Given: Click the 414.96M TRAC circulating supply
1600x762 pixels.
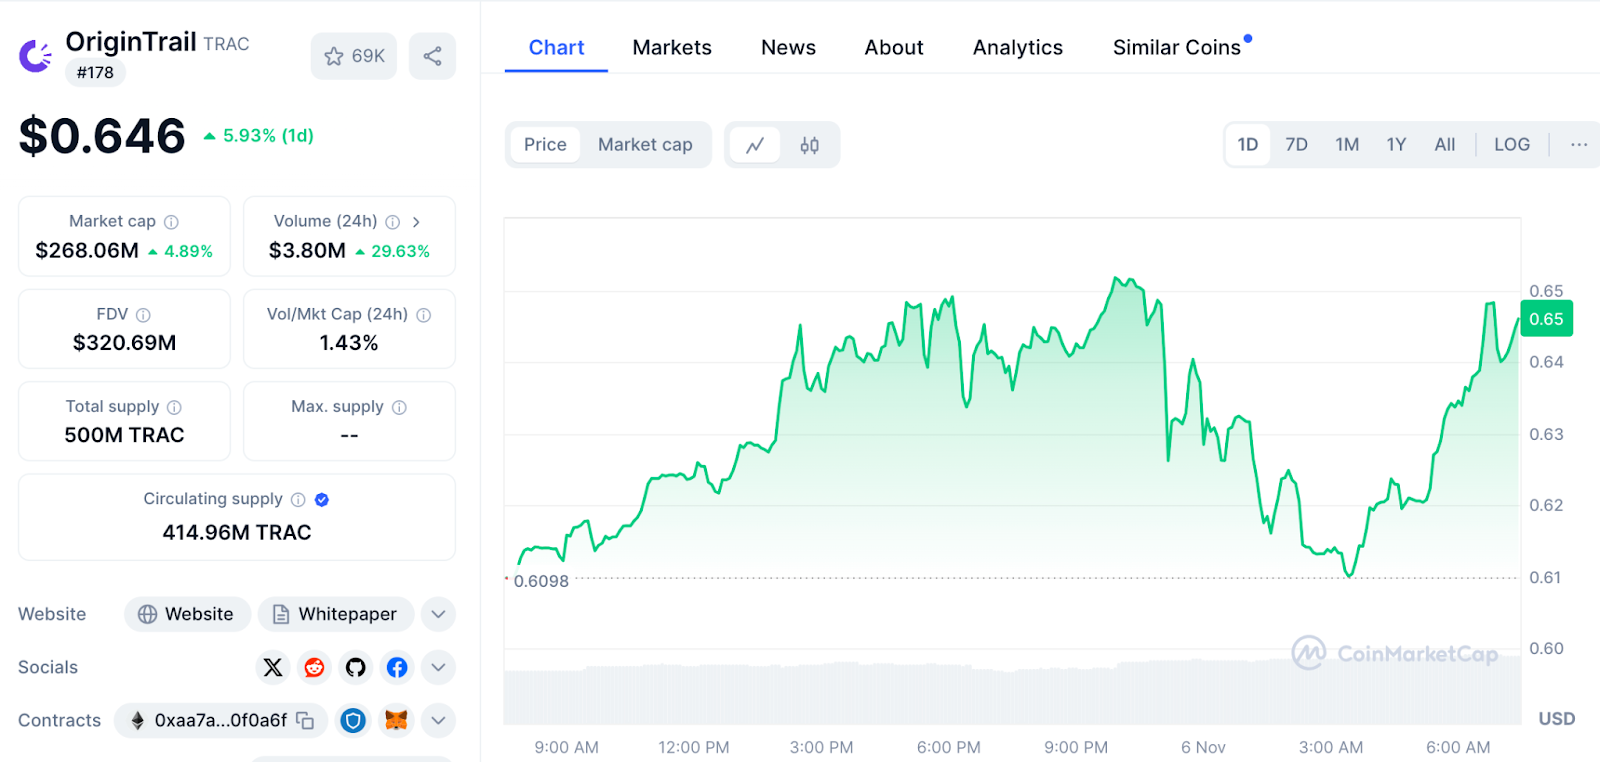Looking at the screenshot, I should pyautogui.click(x=237, y=533).
